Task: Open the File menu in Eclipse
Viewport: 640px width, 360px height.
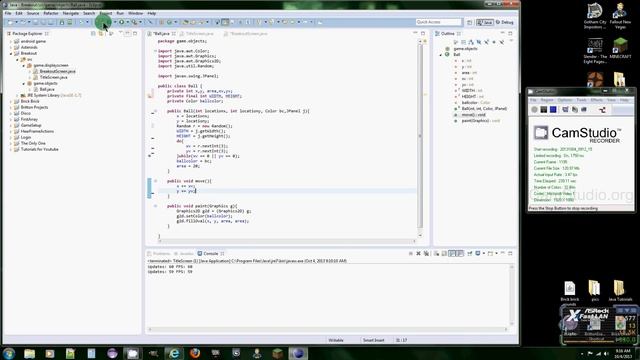Action: point(8,13)
